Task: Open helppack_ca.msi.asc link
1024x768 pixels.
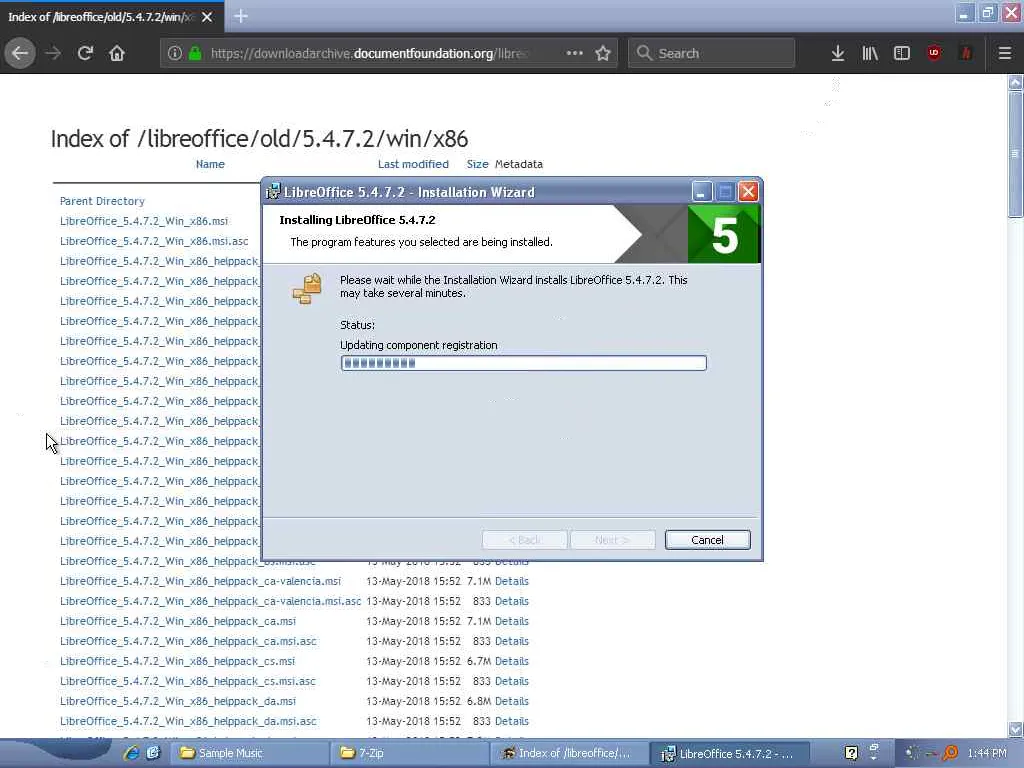Action: (x=188, y=641)
